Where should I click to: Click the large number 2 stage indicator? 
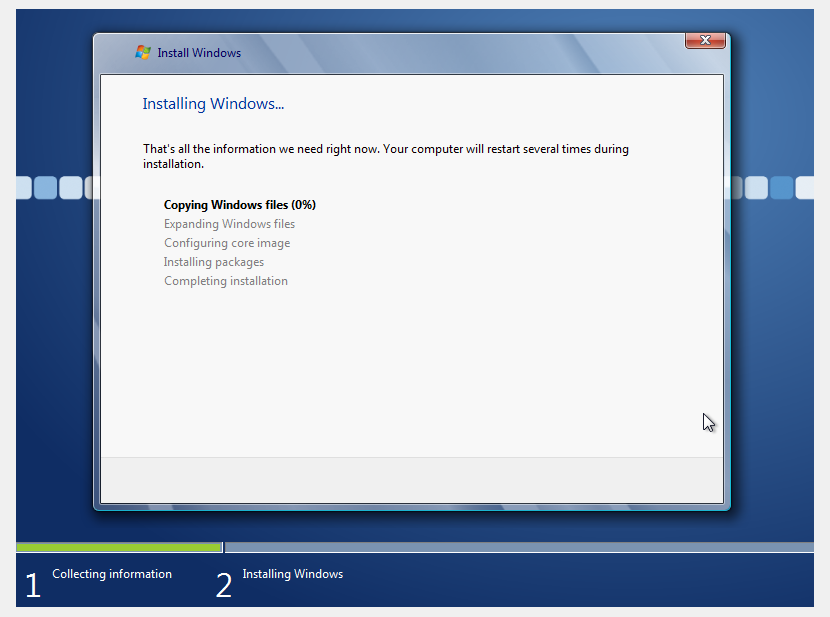click(224, 586)
